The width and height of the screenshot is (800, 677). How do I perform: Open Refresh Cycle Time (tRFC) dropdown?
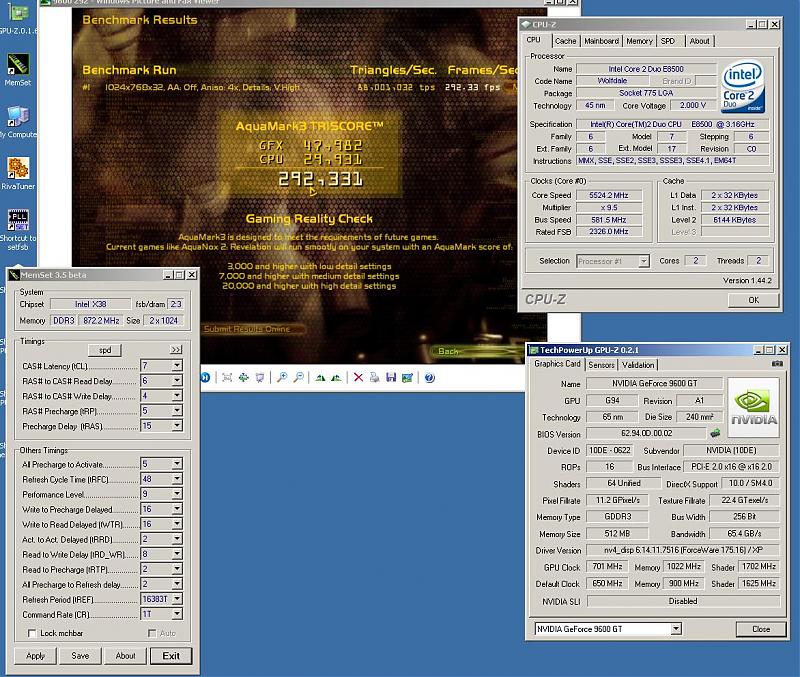177,479
